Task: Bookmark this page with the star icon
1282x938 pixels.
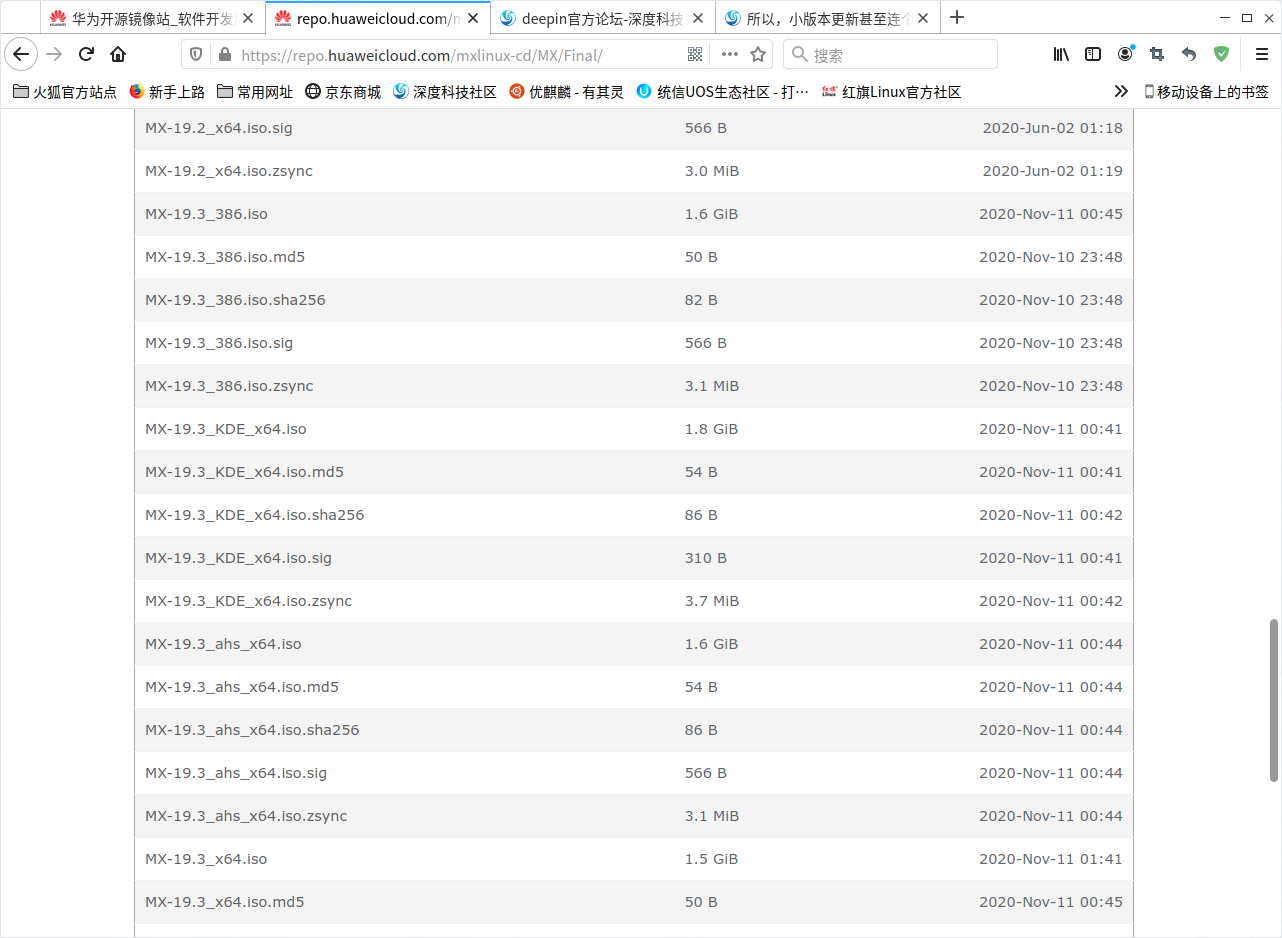Action: point(758,54)
